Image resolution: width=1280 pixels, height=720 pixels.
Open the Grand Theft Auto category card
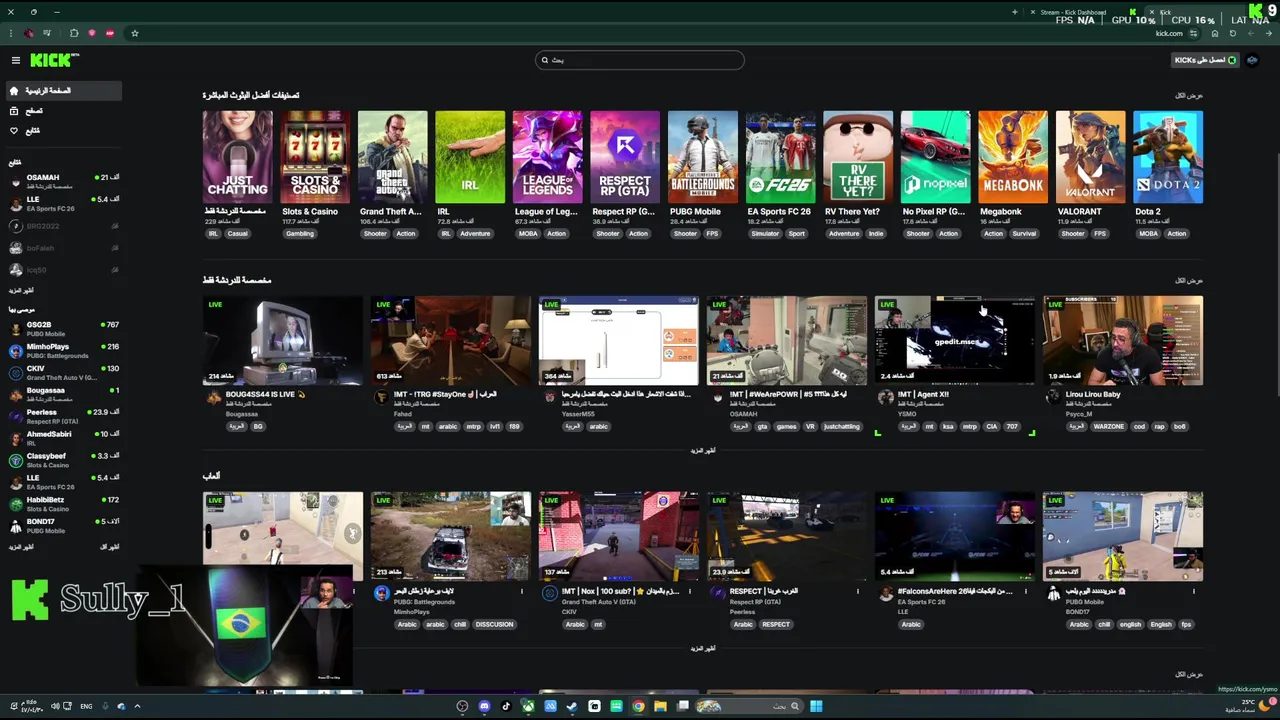[393, 157]
